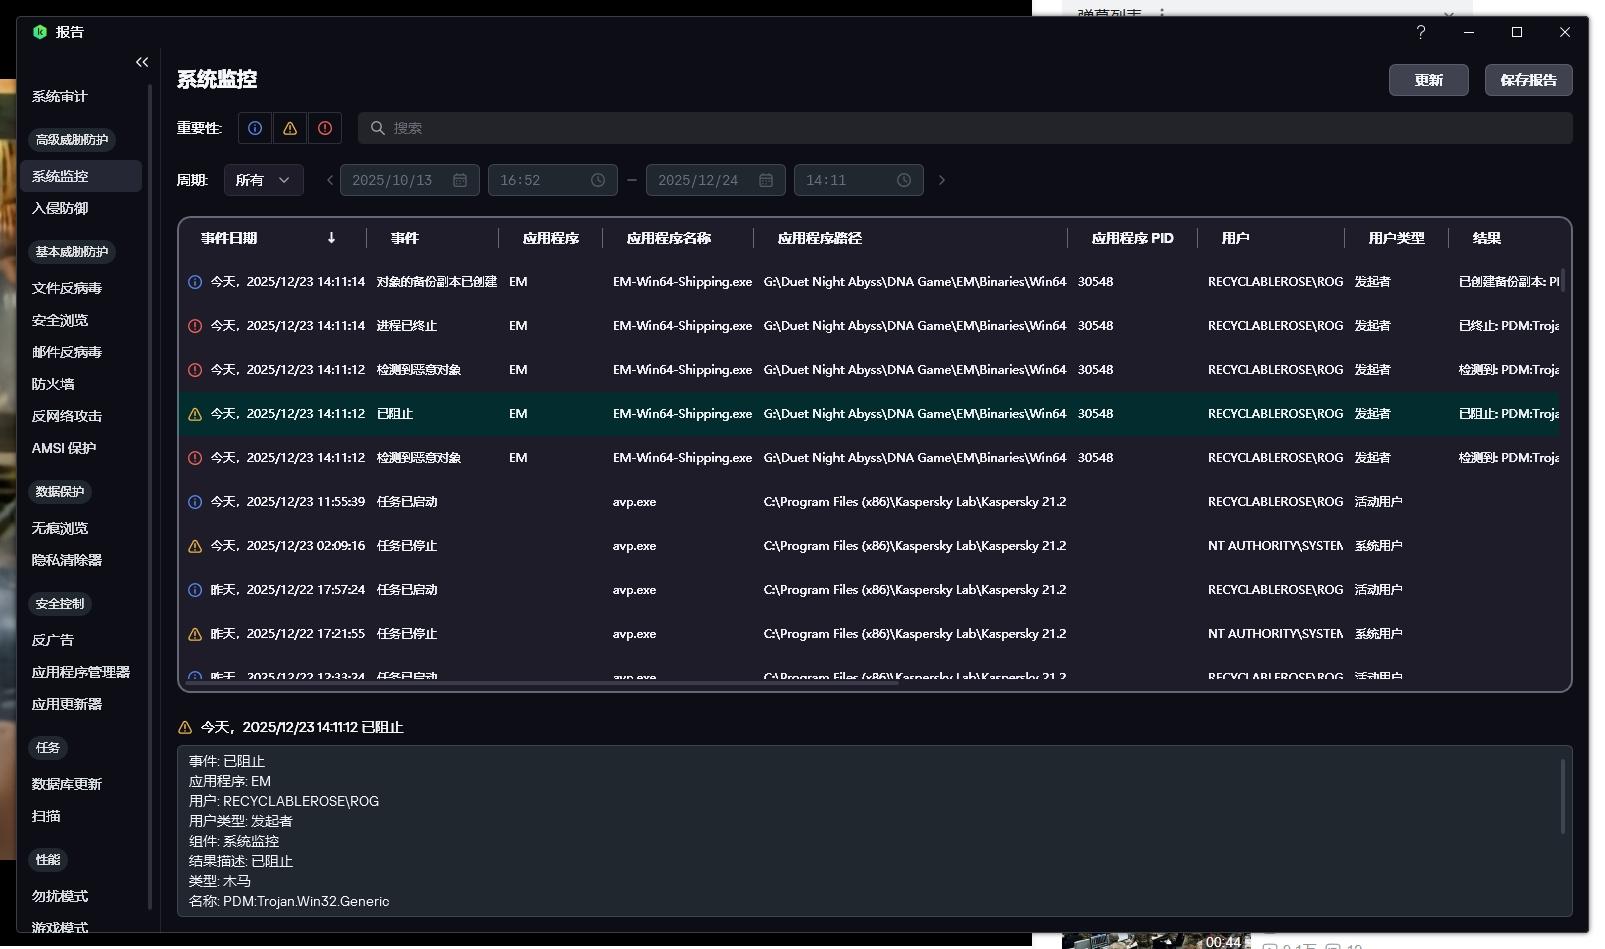1605x949 pixels.
Task: Click the 保存报告 button
Action: point(1528,80)
